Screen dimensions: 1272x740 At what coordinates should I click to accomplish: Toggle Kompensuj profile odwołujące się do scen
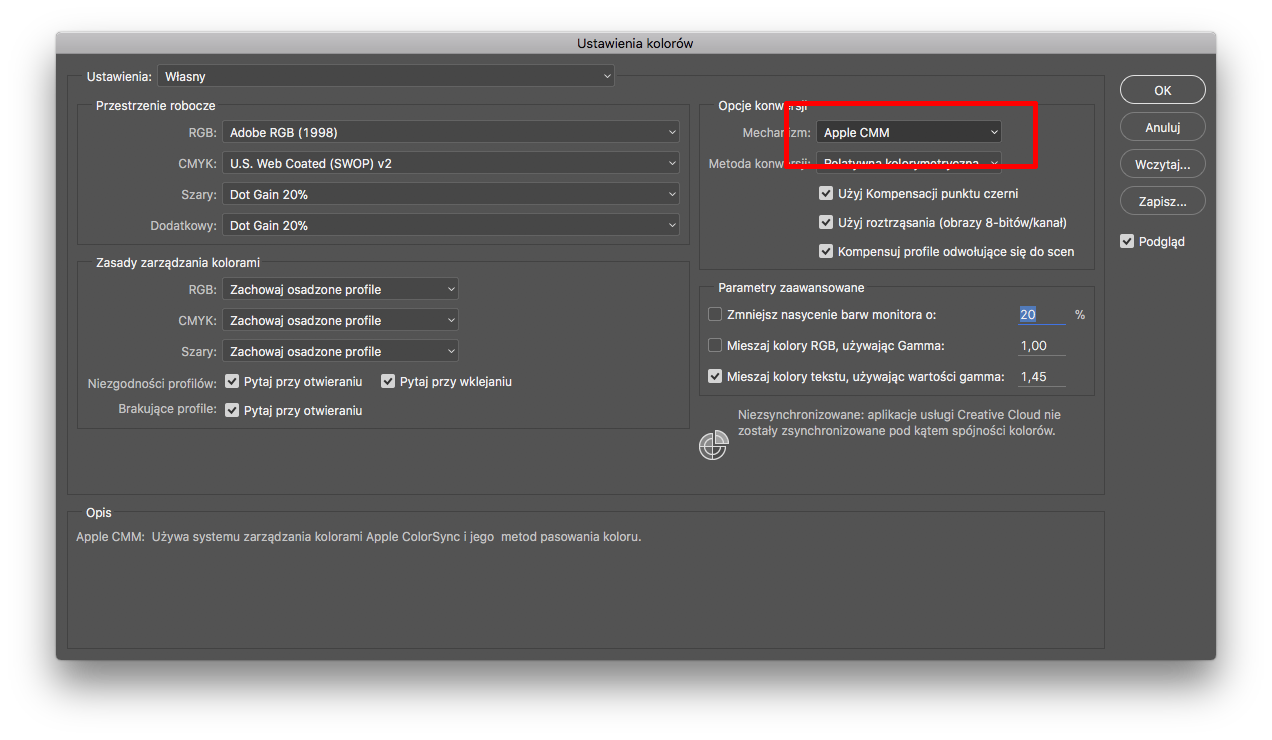coord(826,251)
